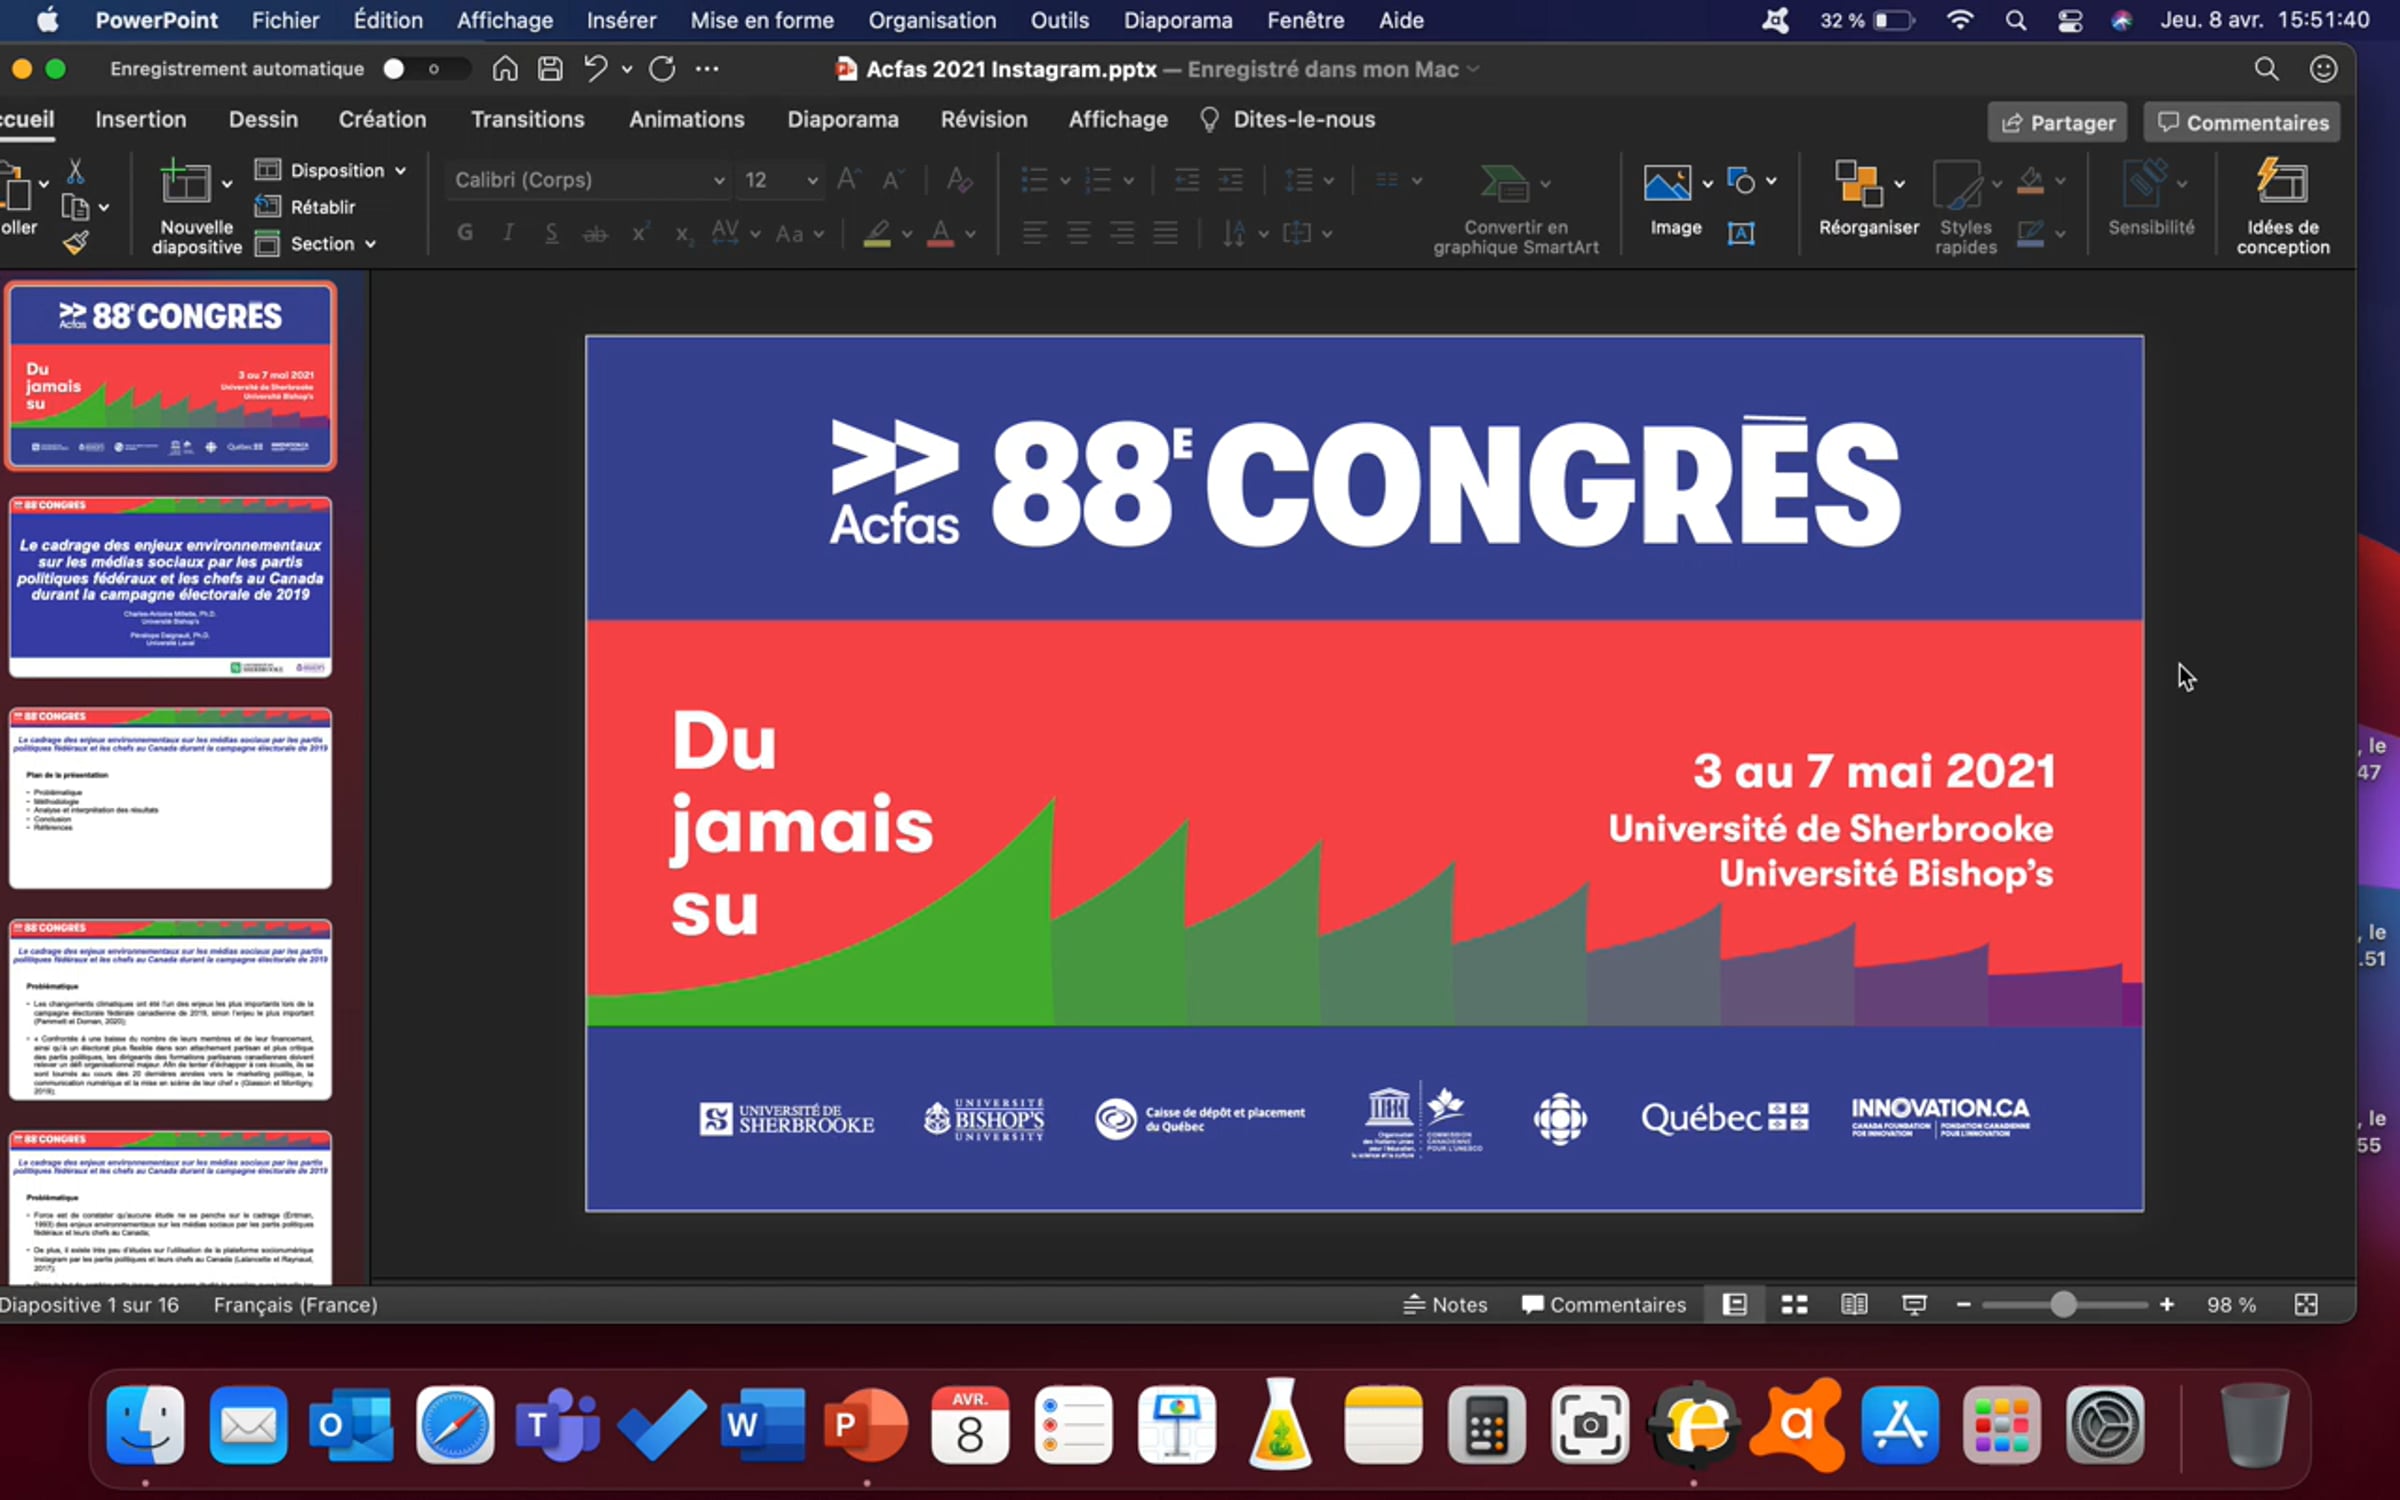The width and height of the screenshot is (2400, 1500).
Task: Redo using the circular arrow icon
Action: 662,69
